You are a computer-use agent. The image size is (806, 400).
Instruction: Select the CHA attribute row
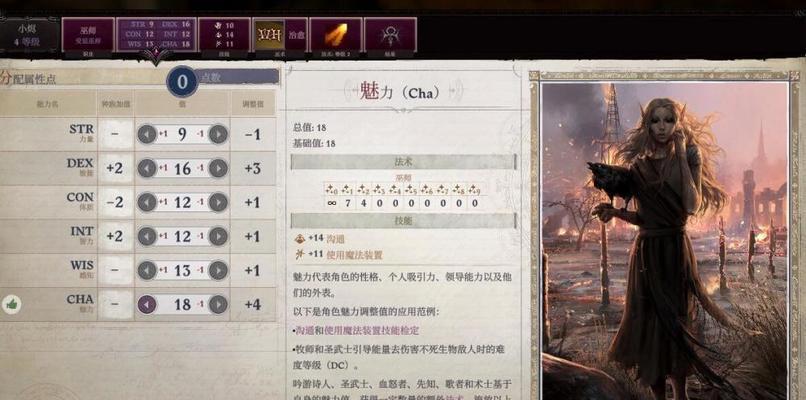tap(138, 304)
